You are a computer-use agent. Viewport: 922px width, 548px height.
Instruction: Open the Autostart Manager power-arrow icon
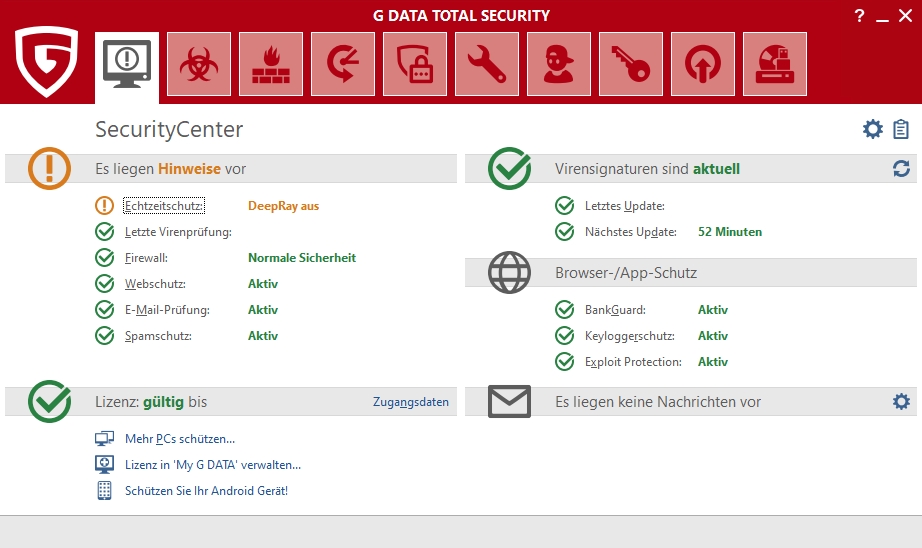tap(703, 64)
